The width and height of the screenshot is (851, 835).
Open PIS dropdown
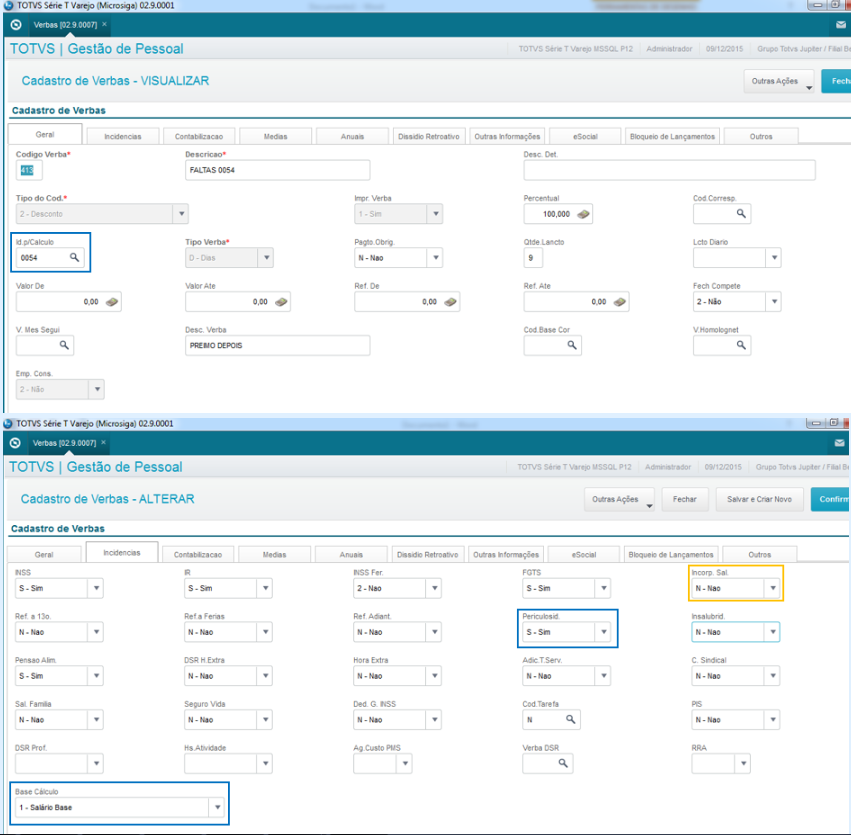click(x=773, y=720)
